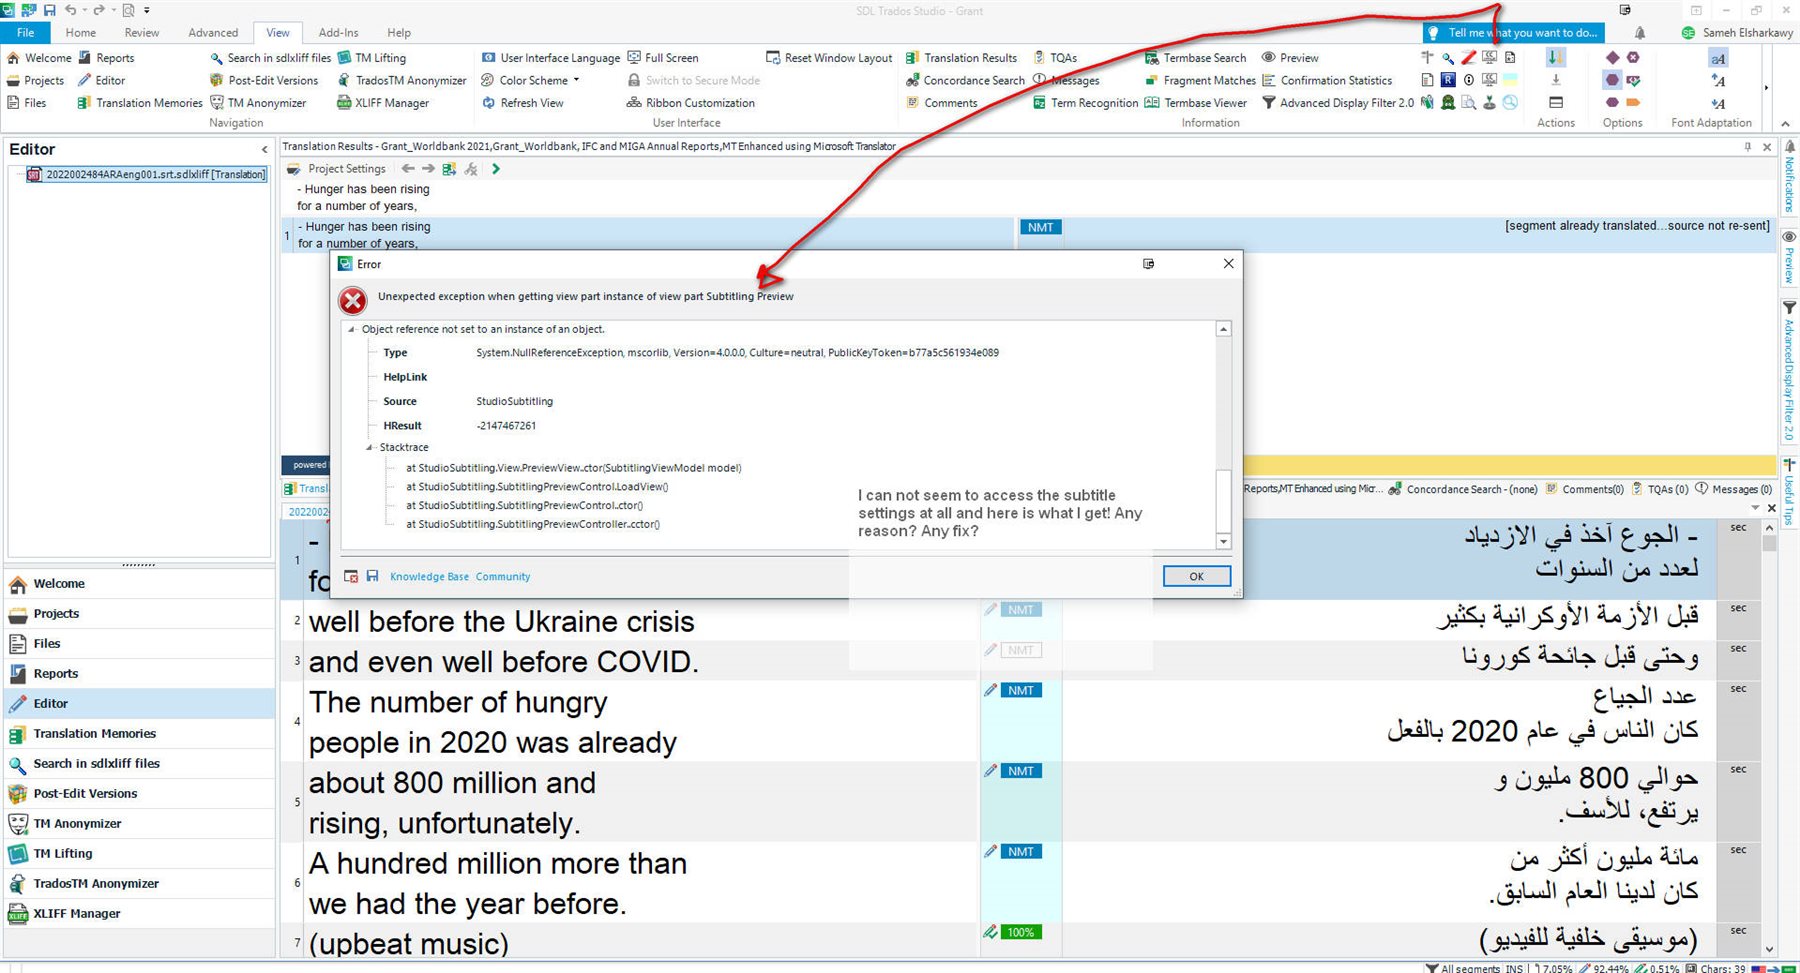Show the Termbase Viewer window
This screenshot has width=1800, height=973.
tap(1195, 102)
